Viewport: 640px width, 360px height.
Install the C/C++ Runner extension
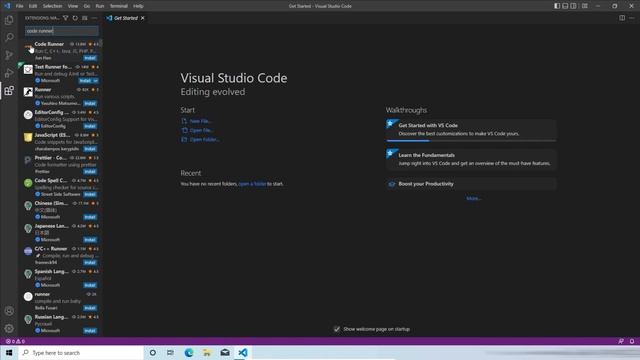(90, 262)
